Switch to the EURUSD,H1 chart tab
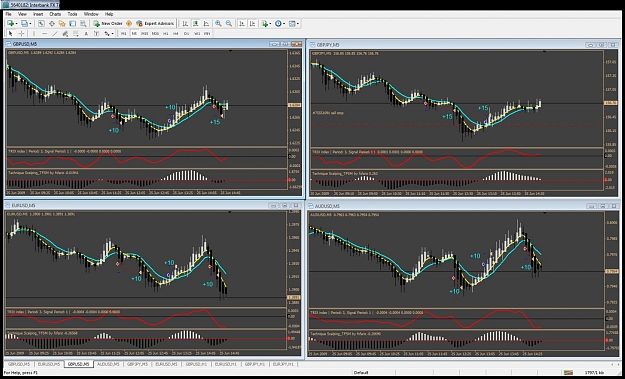Screen dimensions: 625x379 point(226,364)
